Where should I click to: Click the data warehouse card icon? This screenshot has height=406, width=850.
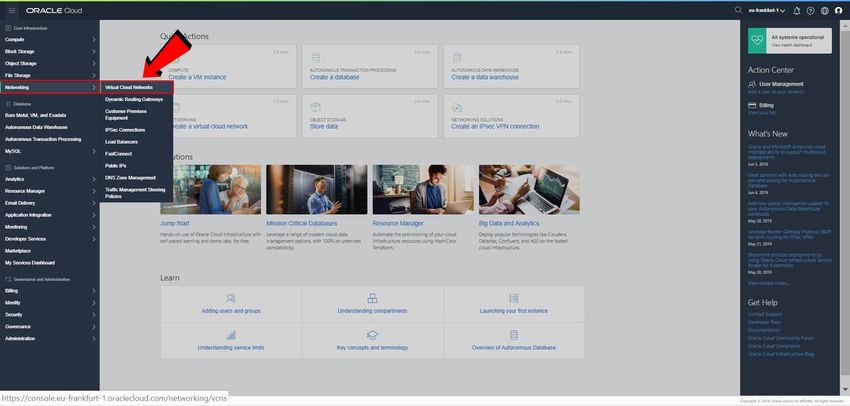tap(457, 57)
